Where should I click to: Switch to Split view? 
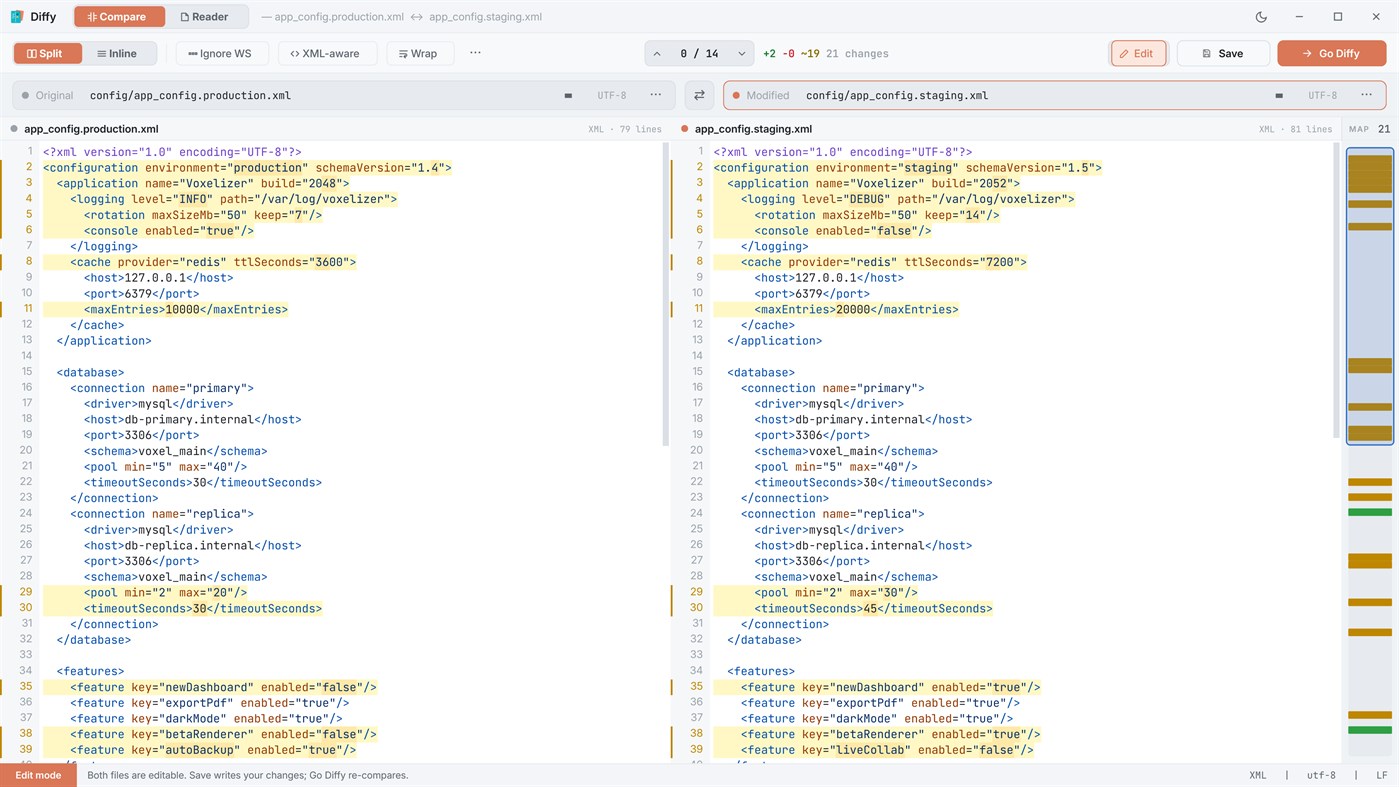coord(47,54)
